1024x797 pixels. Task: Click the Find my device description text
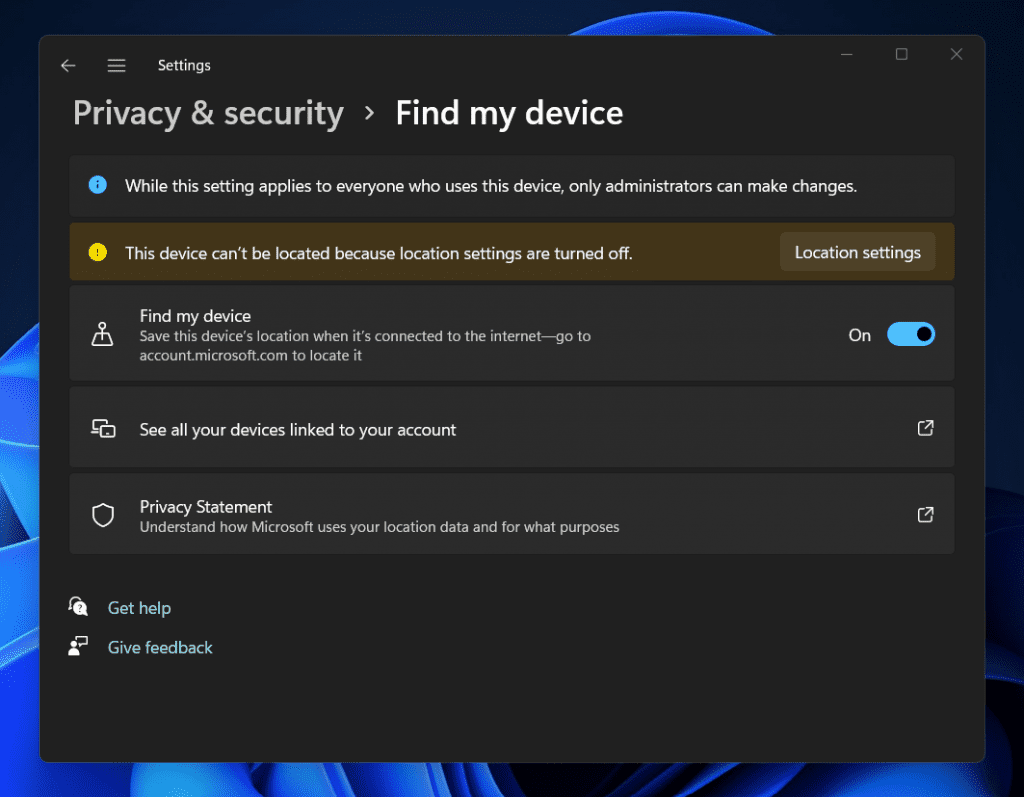[364, 345]
